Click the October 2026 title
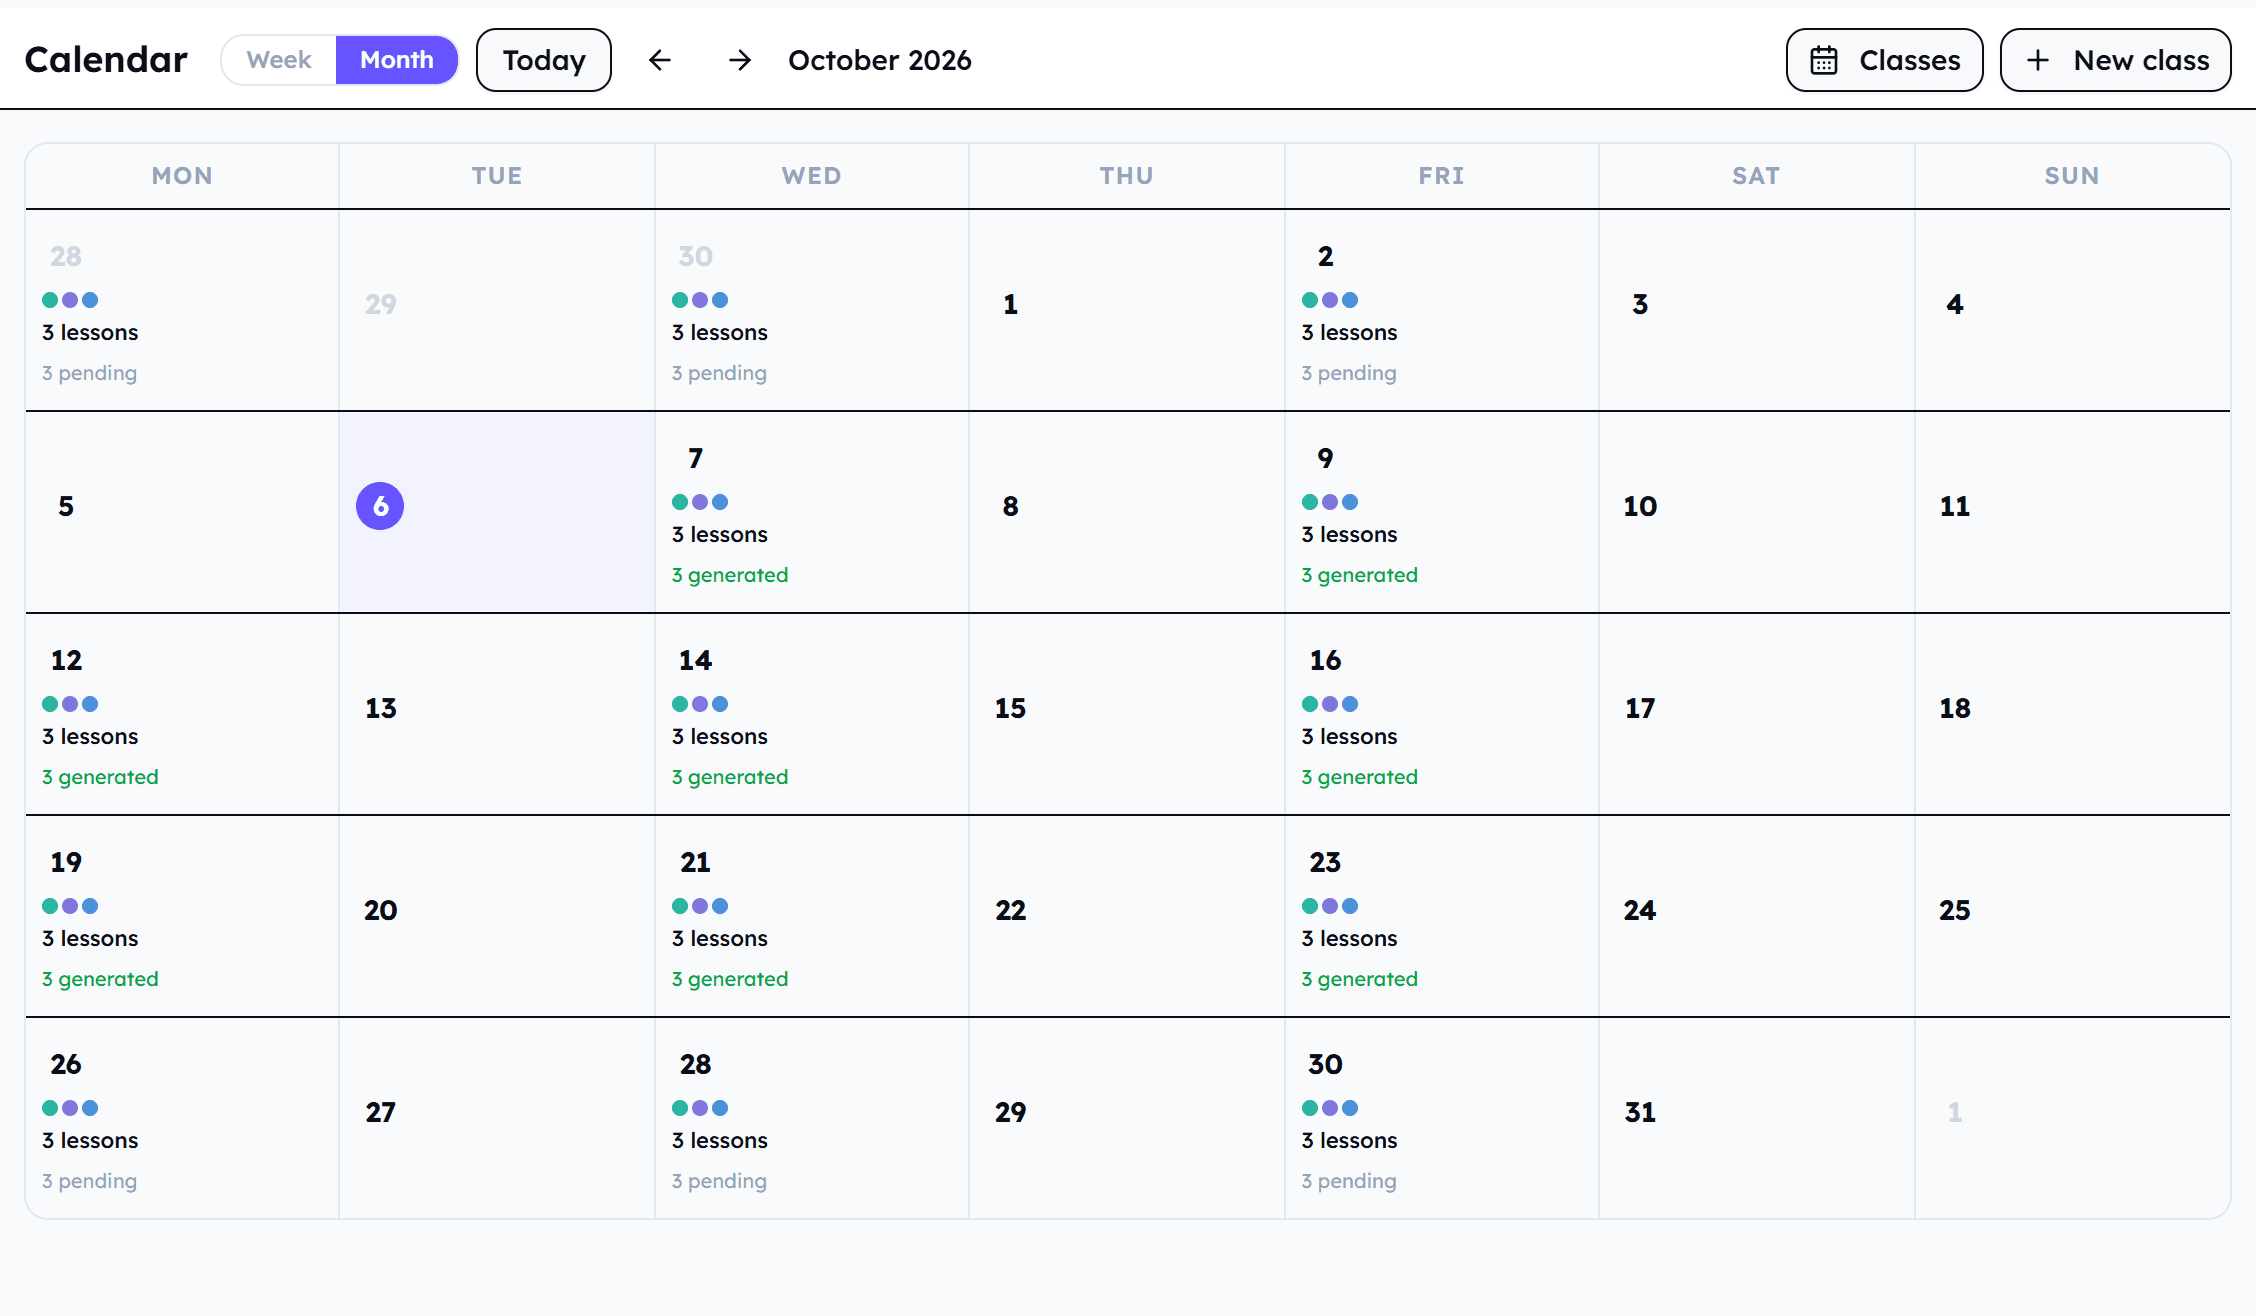This screenshot has height=1316, width=2256. 880,60
